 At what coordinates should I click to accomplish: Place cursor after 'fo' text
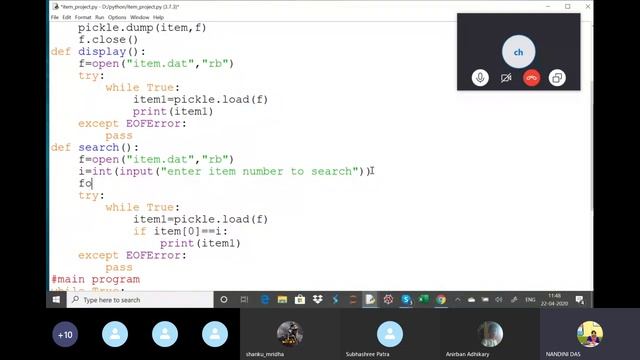point(93,184)
